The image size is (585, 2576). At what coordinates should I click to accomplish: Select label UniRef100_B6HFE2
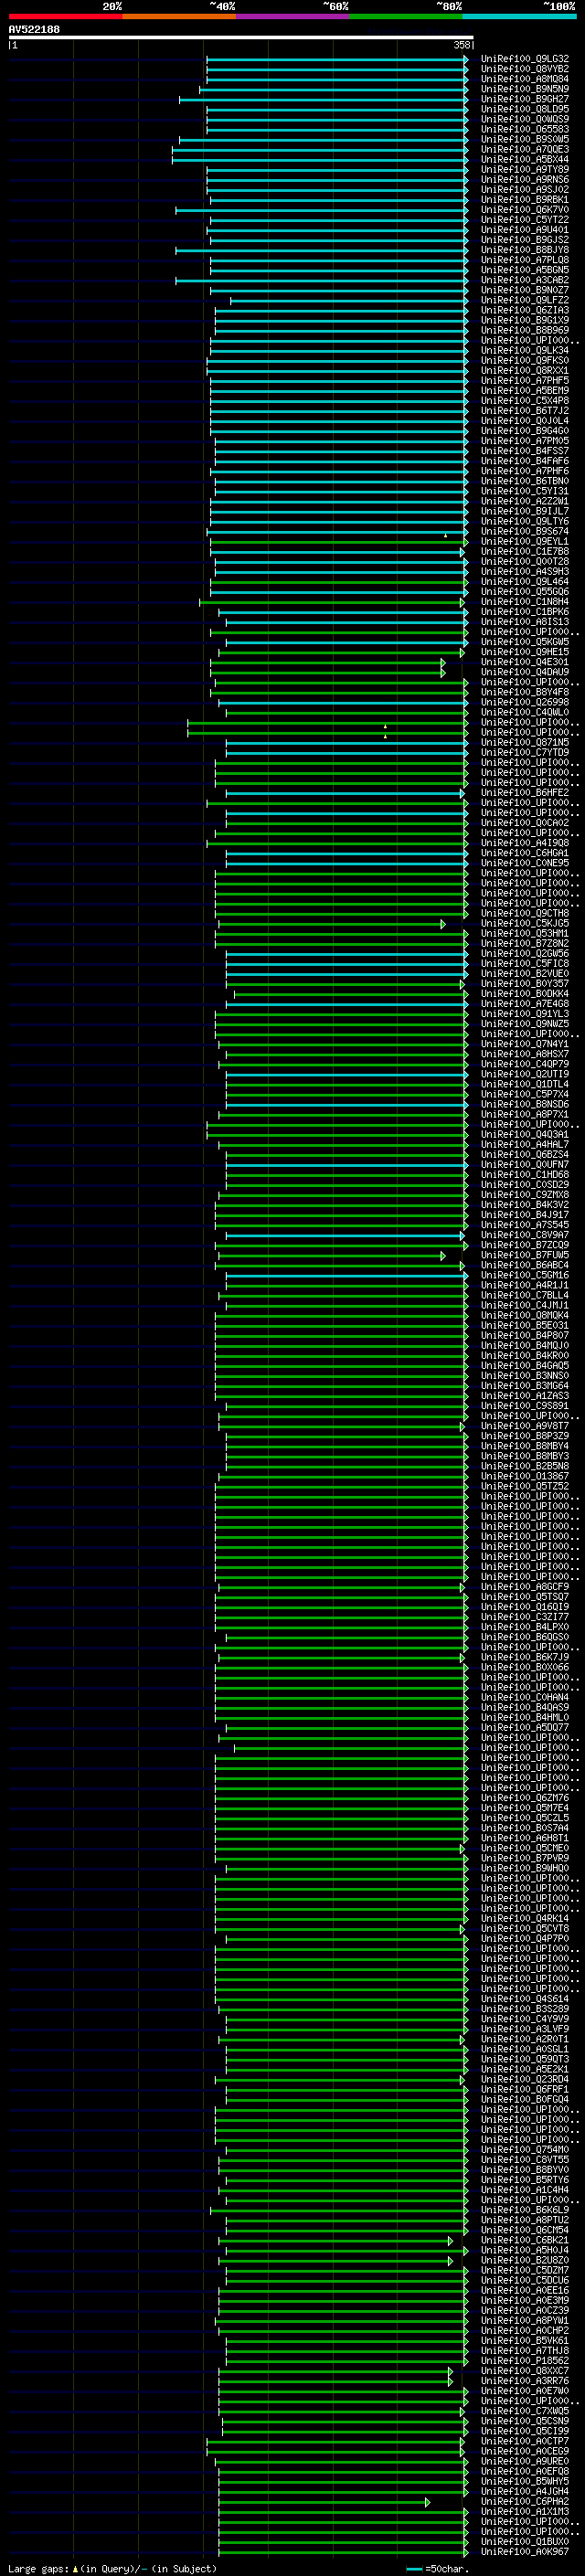point(525,792)
